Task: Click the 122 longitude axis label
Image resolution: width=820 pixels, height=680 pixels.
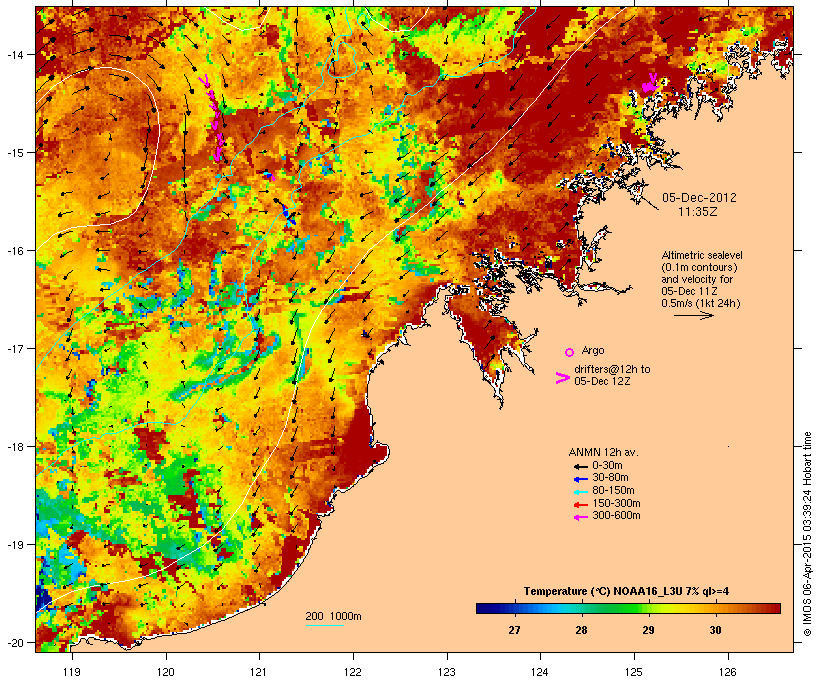Action: tap(353, 672)
